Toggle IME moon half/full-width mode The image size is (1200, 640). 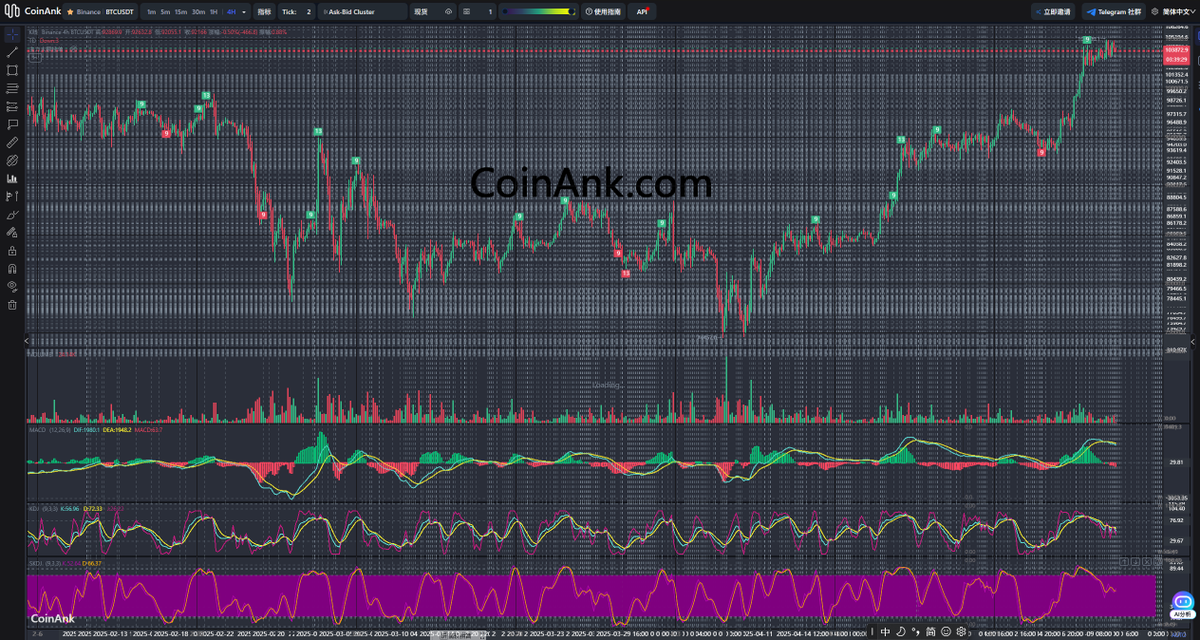click(901, 632)
